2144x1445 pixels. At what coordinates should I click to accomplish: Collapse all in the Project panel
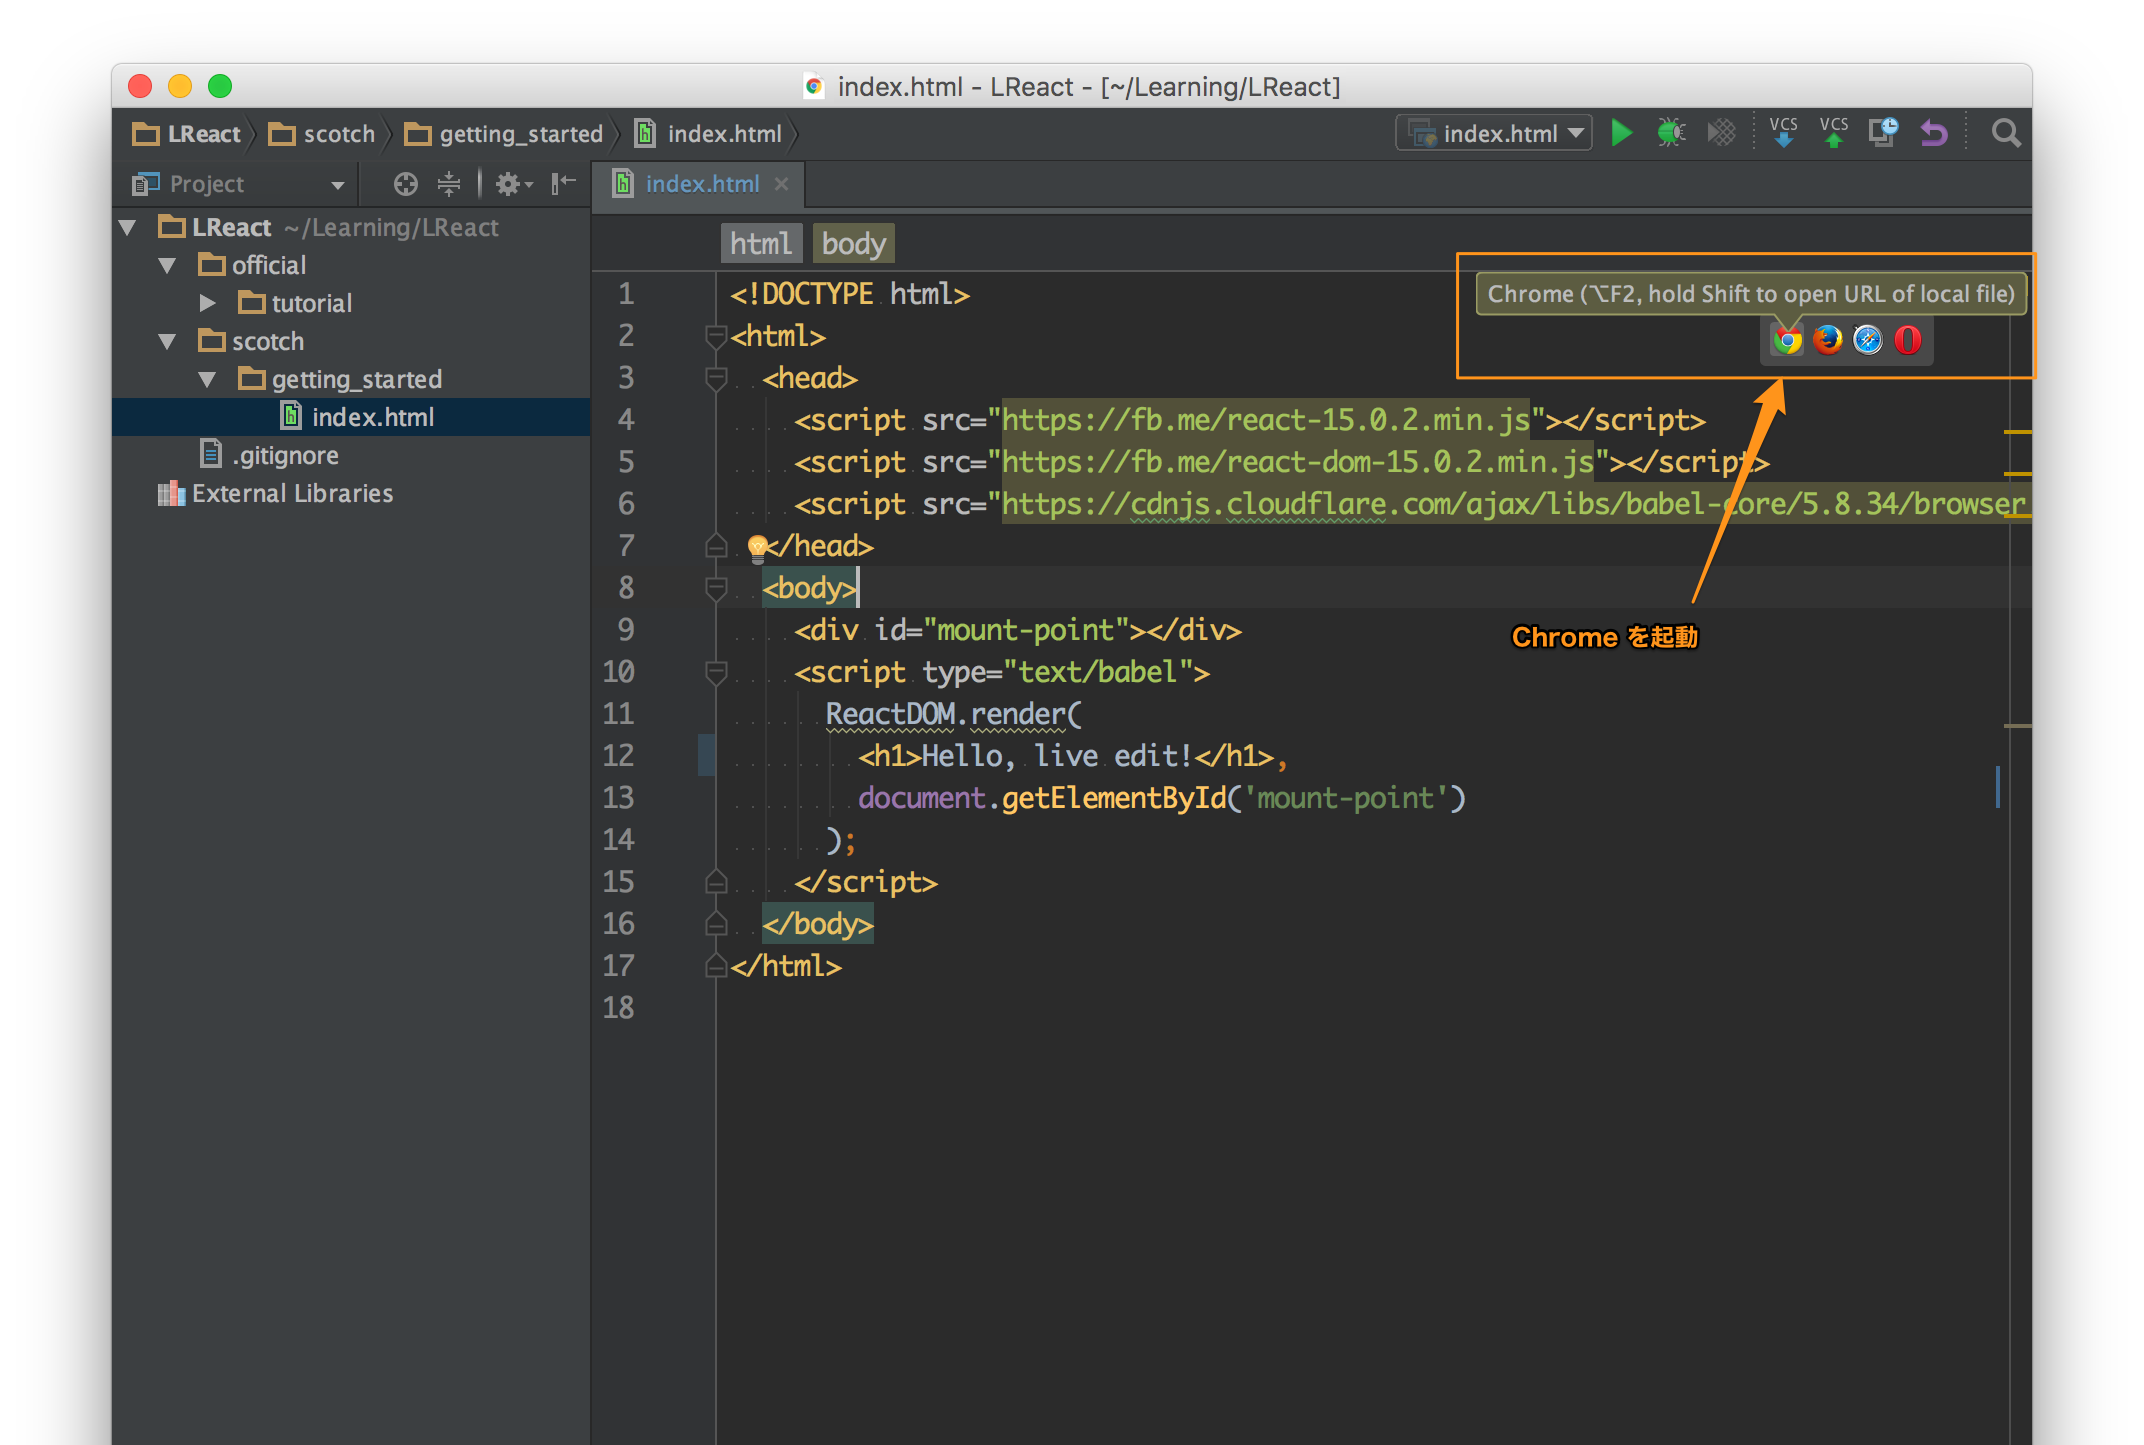(449, 184)
